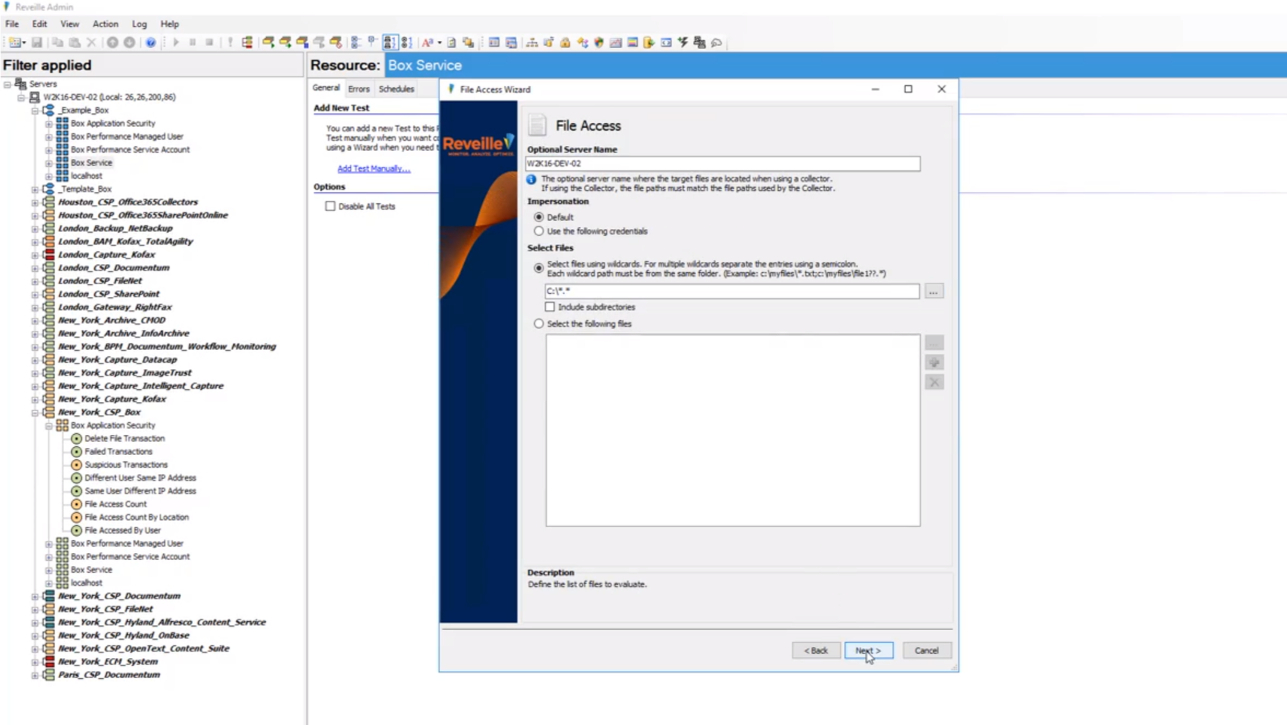Click the red and green hierarchy toolbar icon
The image size is (1287, 725).
click(247, 43)
